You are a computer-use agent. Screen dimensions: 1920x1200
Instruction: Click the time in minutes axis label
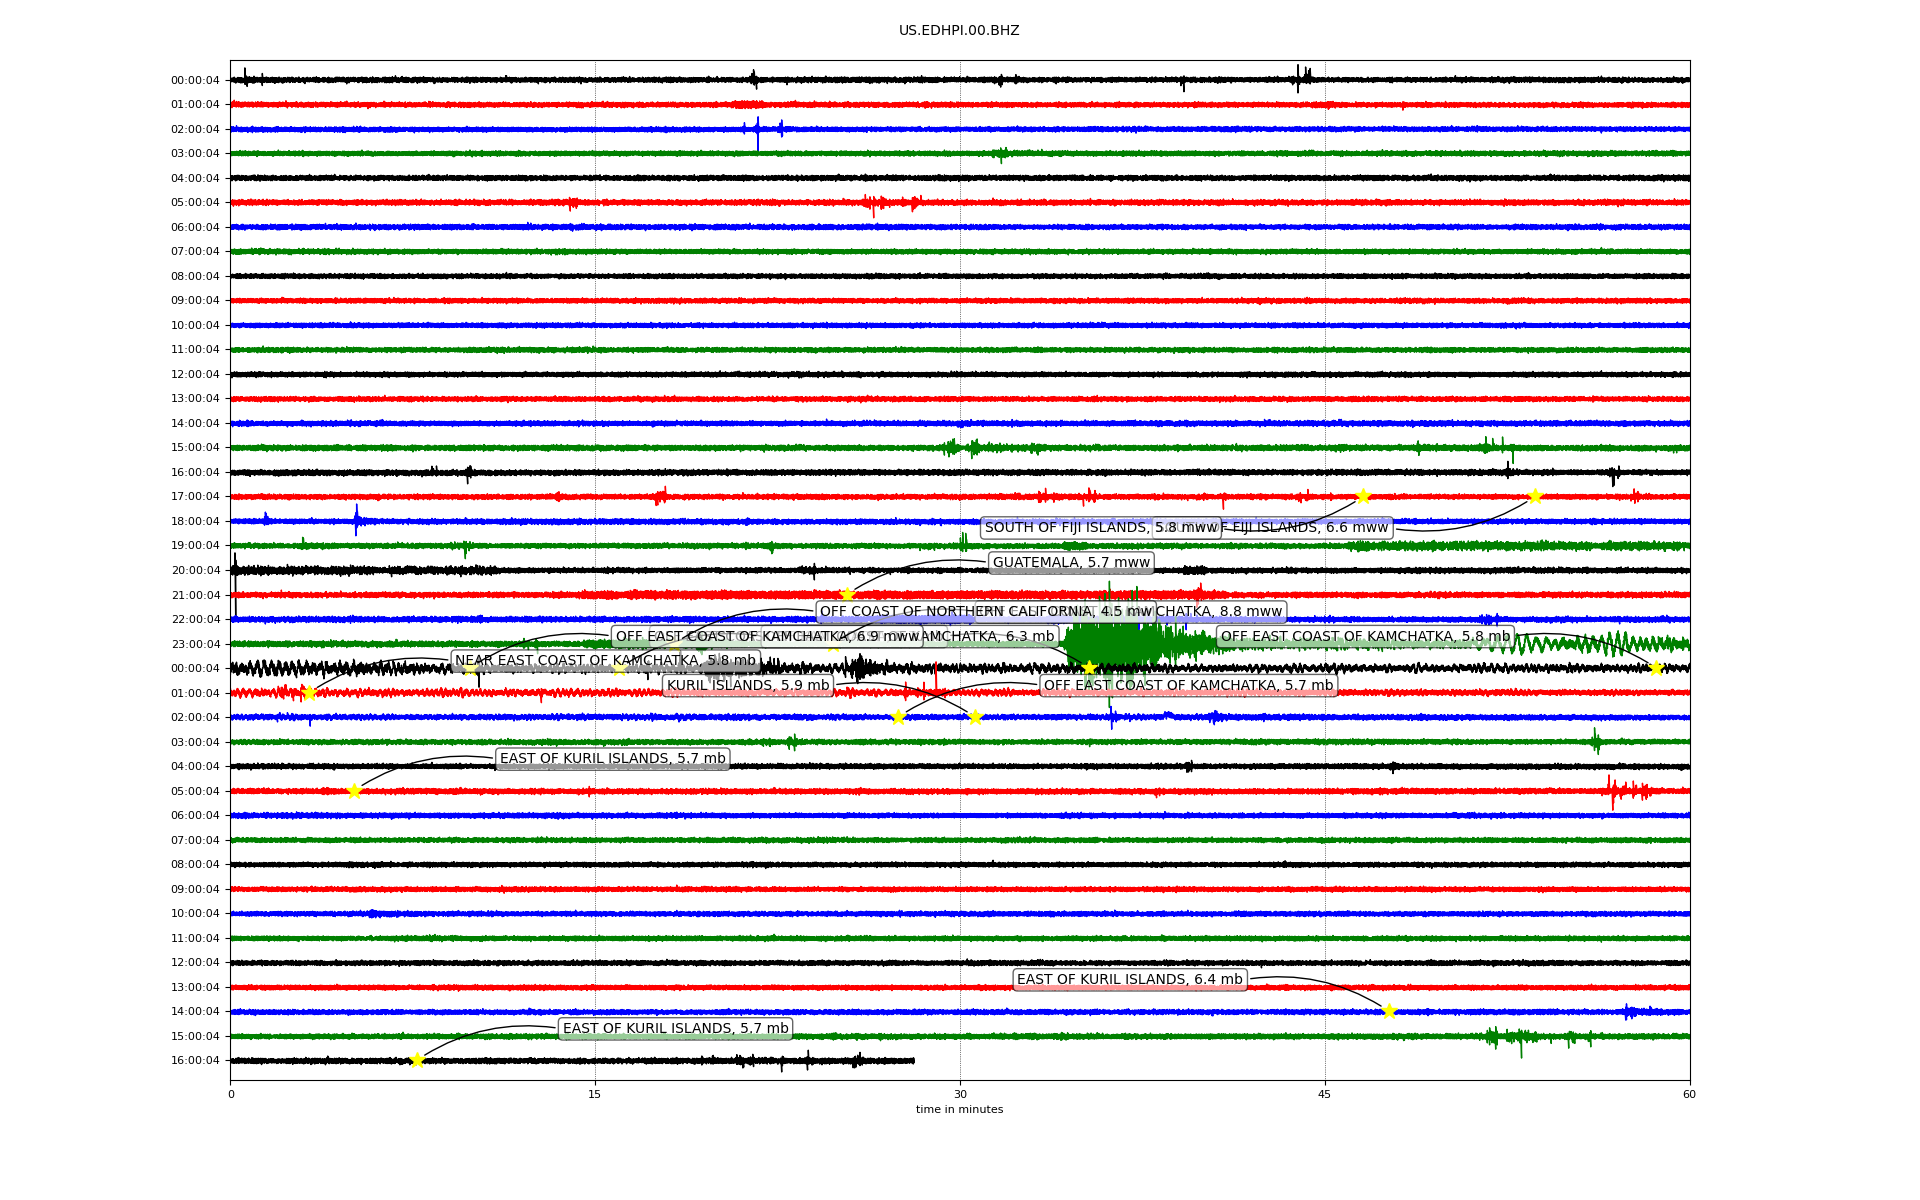(959, 1110)
